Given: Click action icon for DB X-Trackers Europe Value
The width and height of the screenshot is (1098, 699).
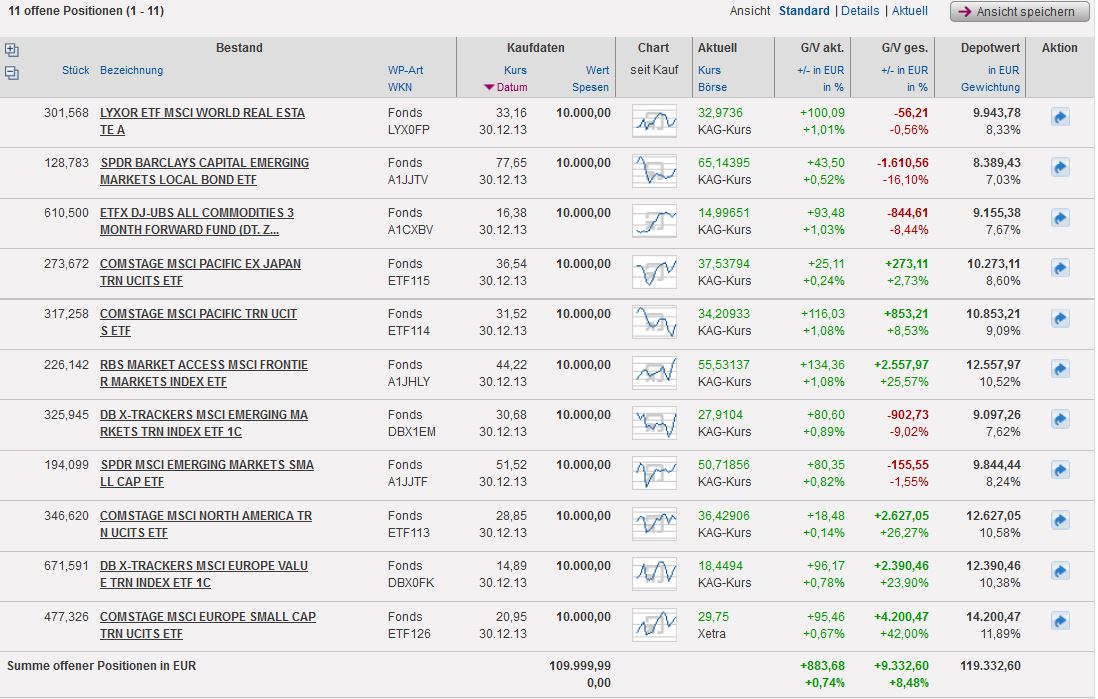Looking at the screenshot, I should point(1060,570).
